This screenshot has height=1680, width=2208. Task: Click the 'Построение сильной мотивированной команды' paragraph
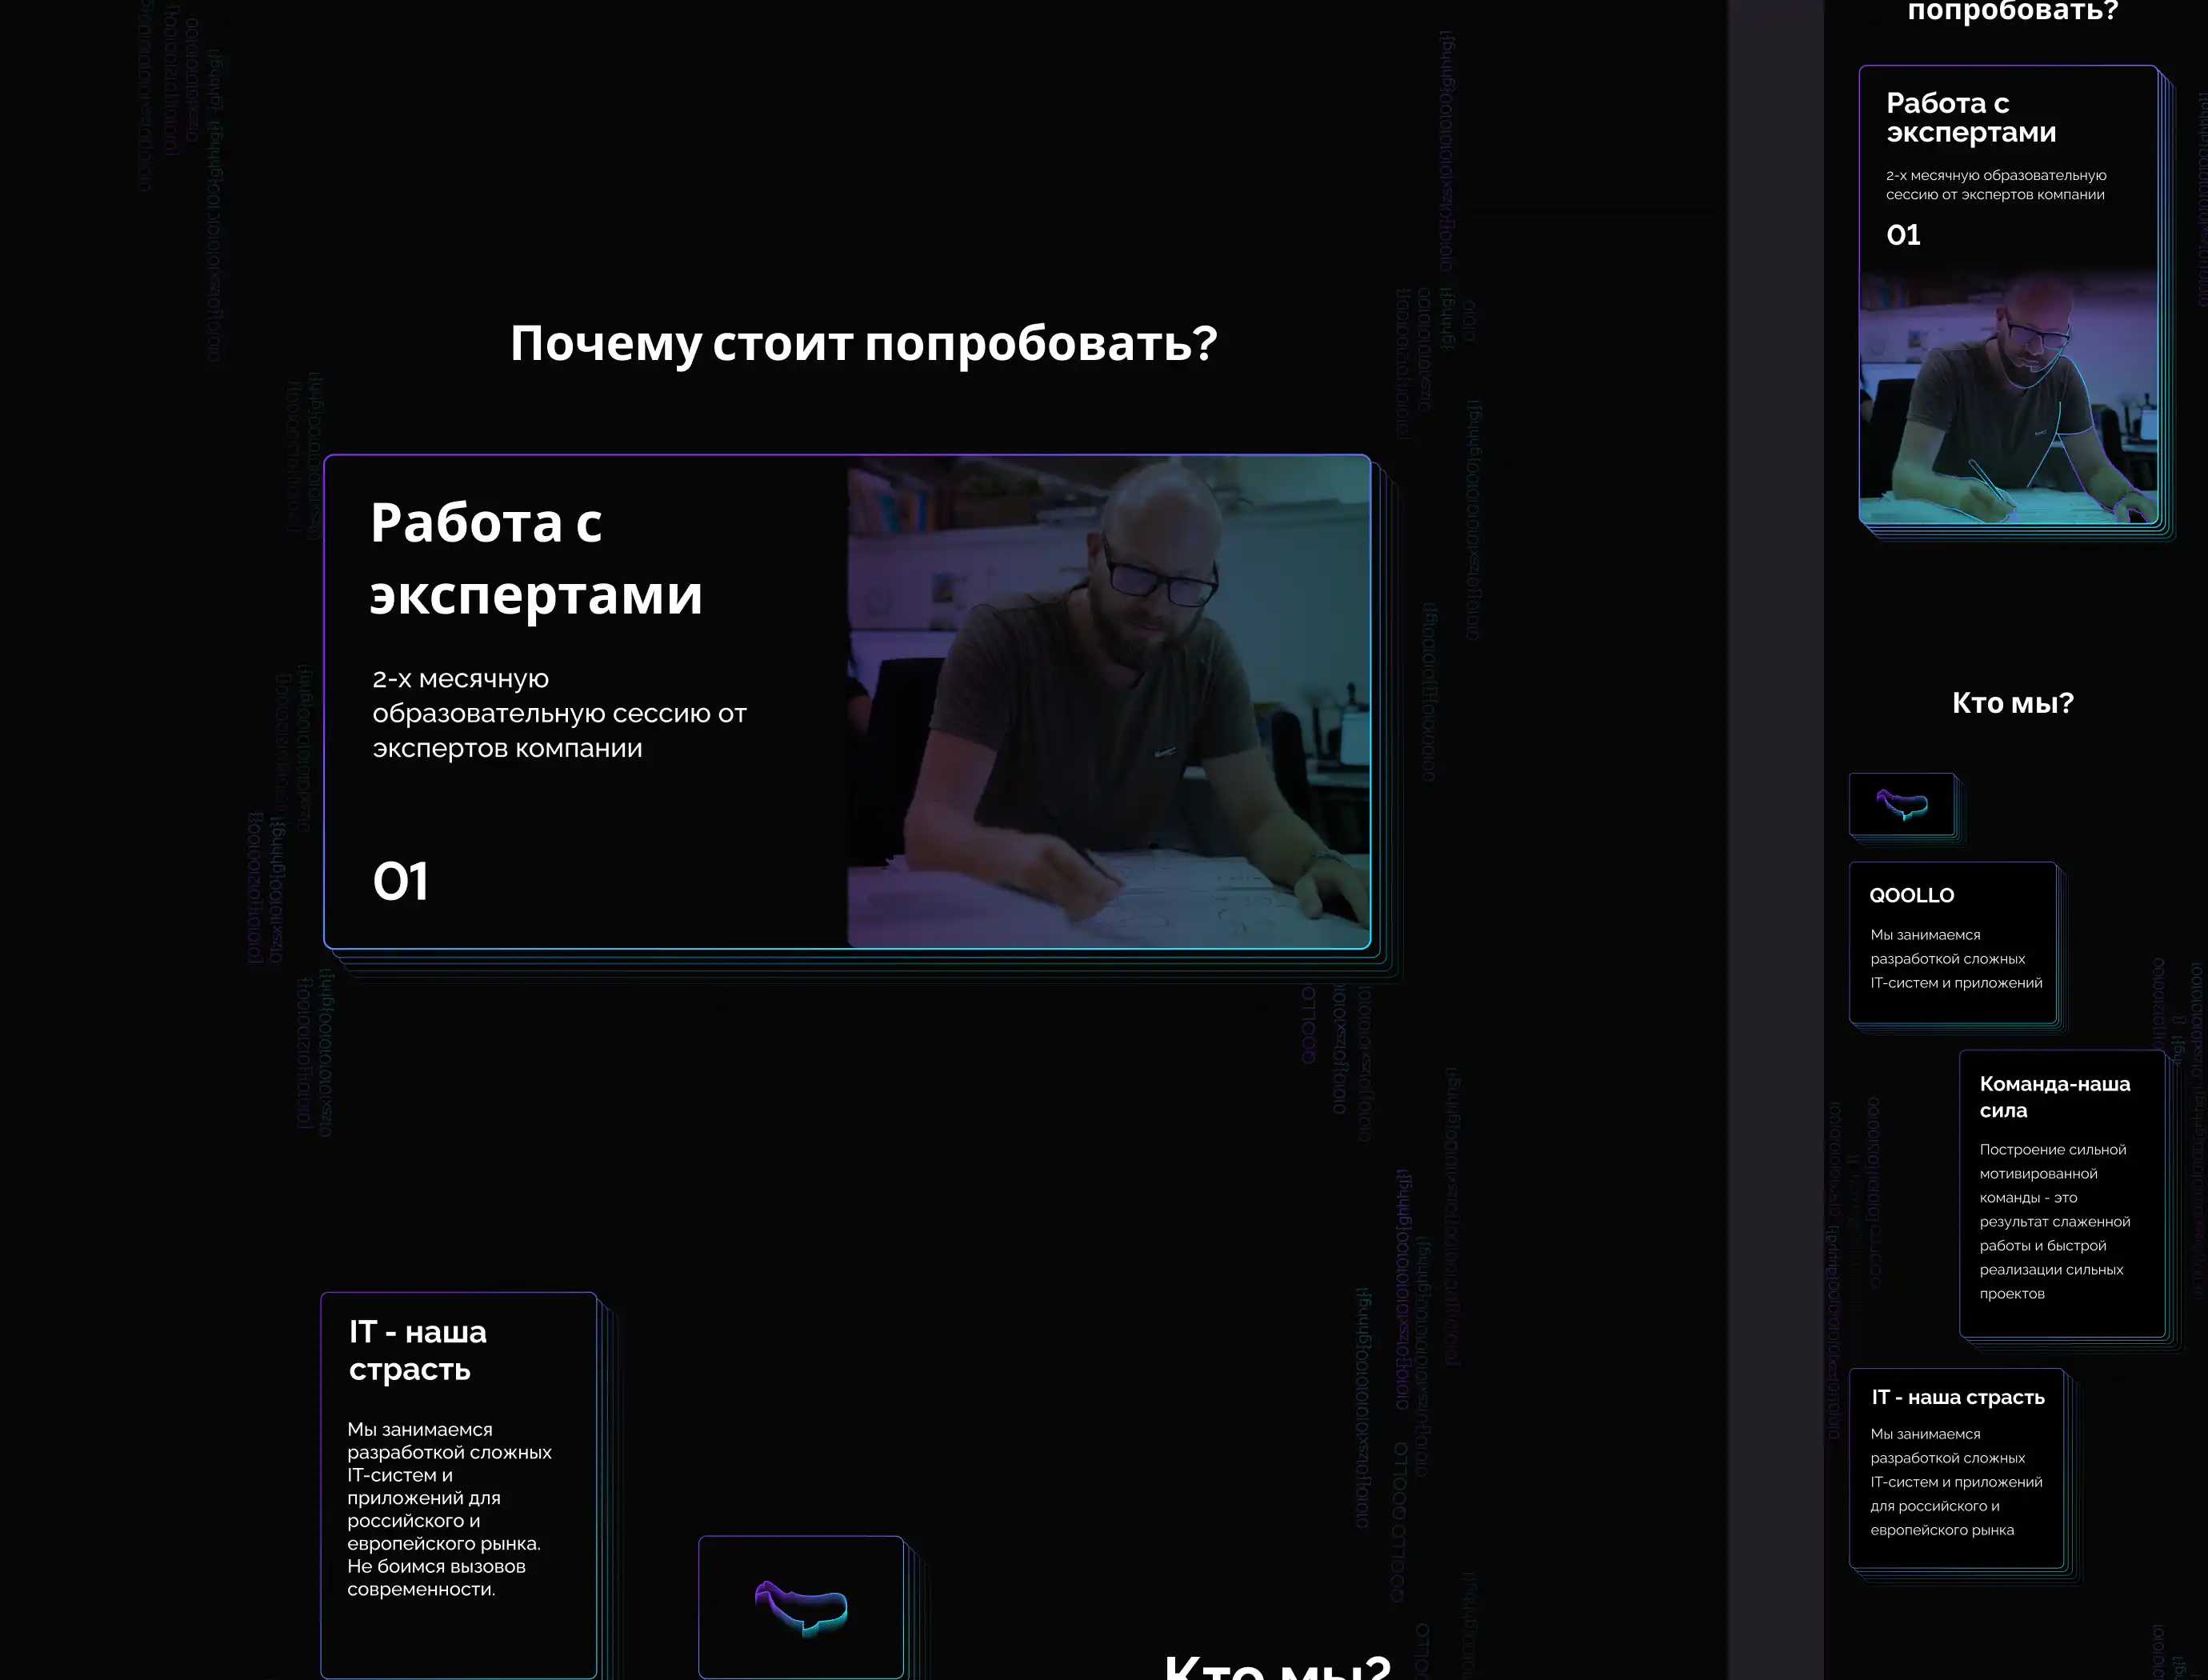point(2054,1221)
